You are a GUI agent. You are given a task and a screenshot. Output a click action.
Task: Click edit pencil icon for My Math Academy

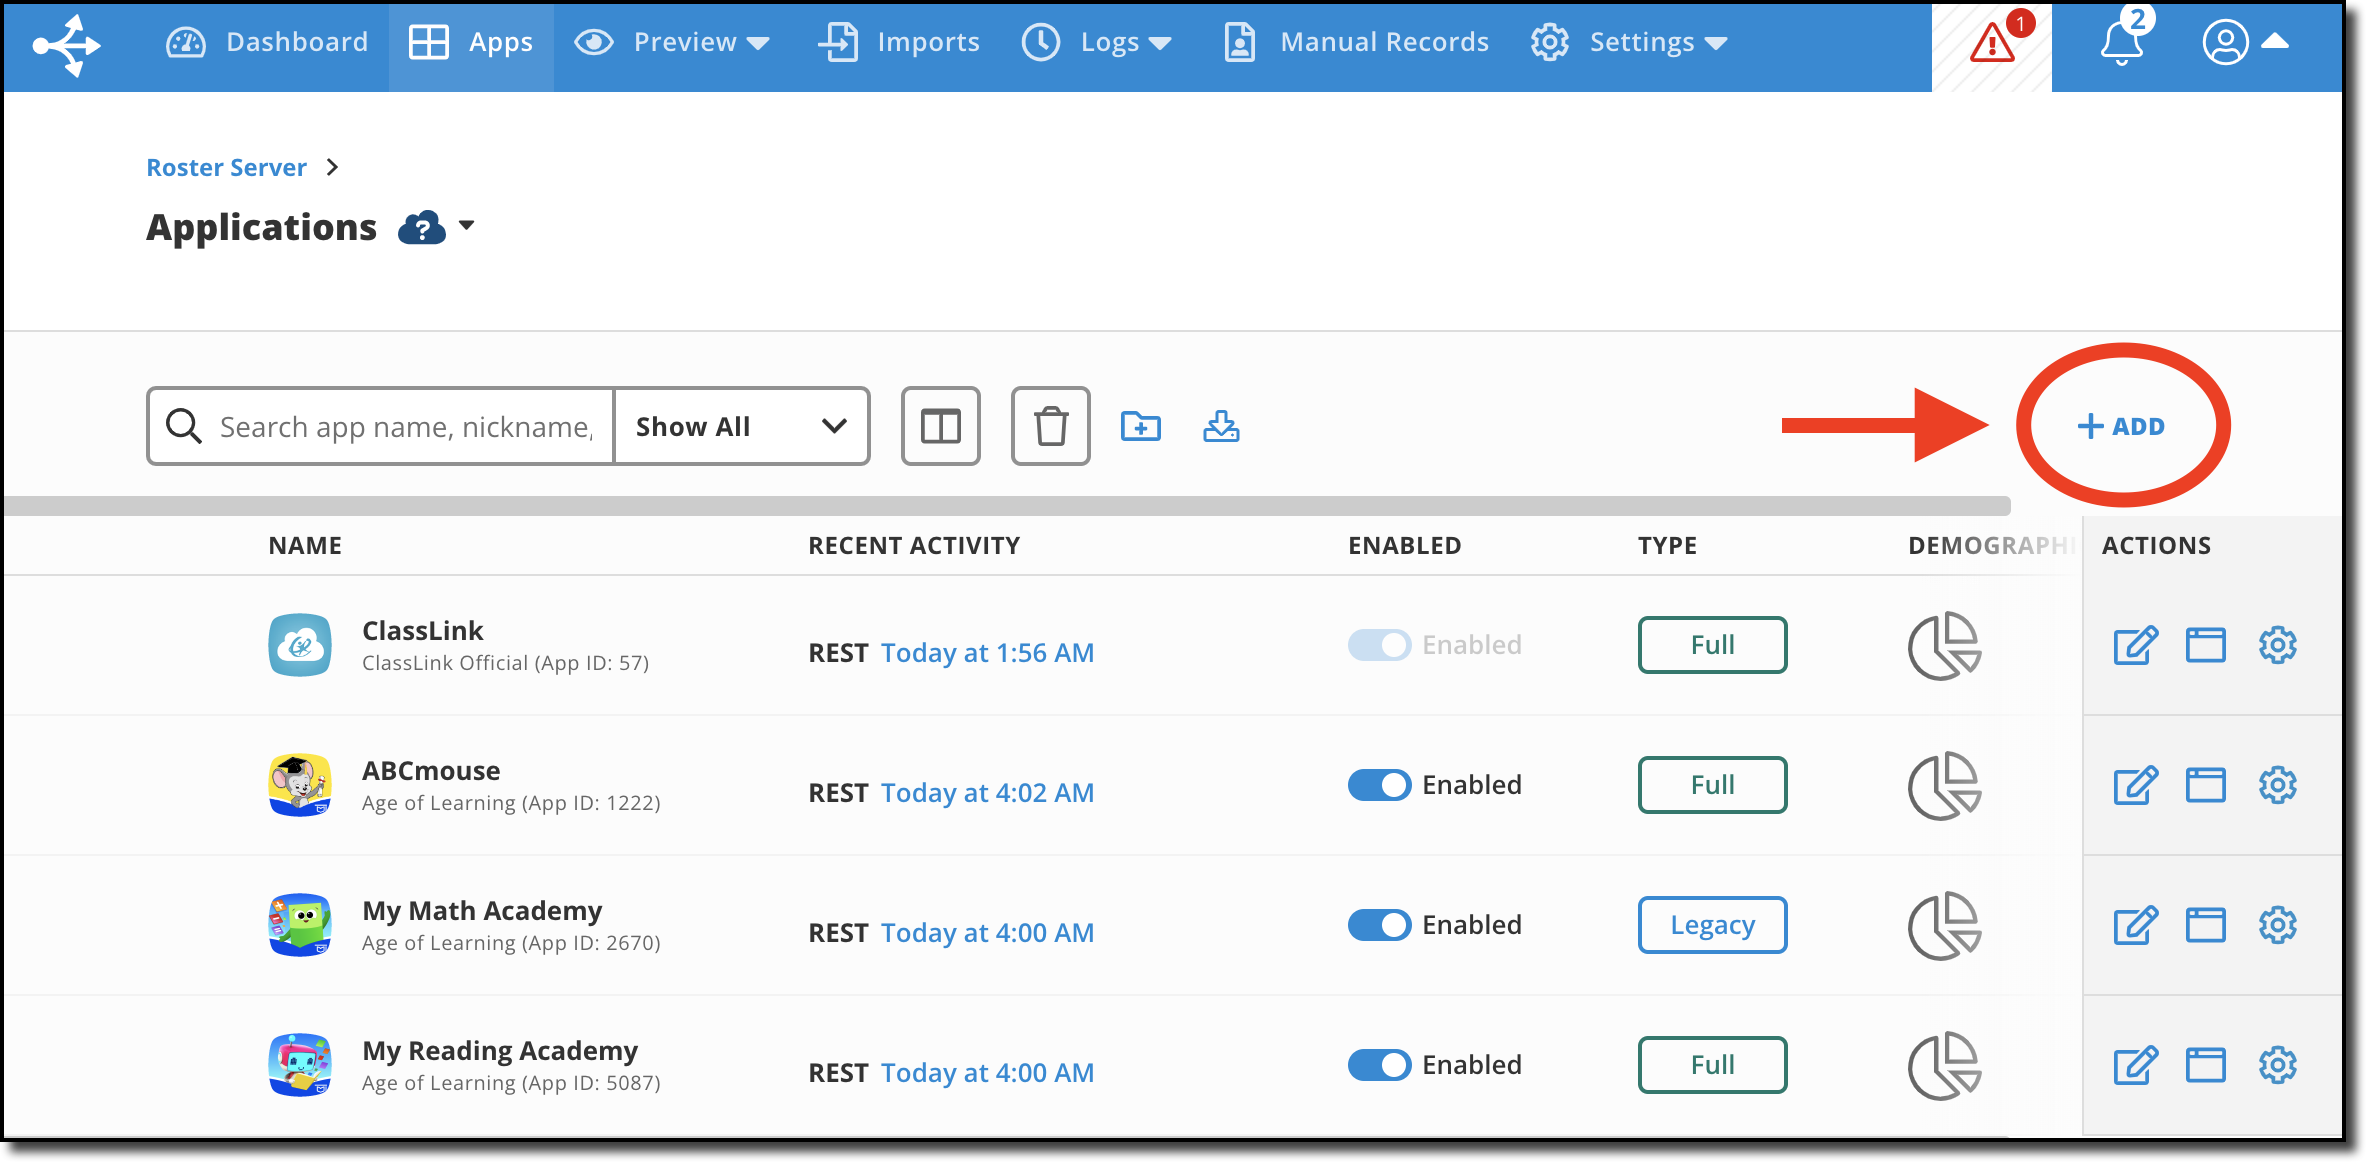pyautogui.click(x=2135, y=925)
